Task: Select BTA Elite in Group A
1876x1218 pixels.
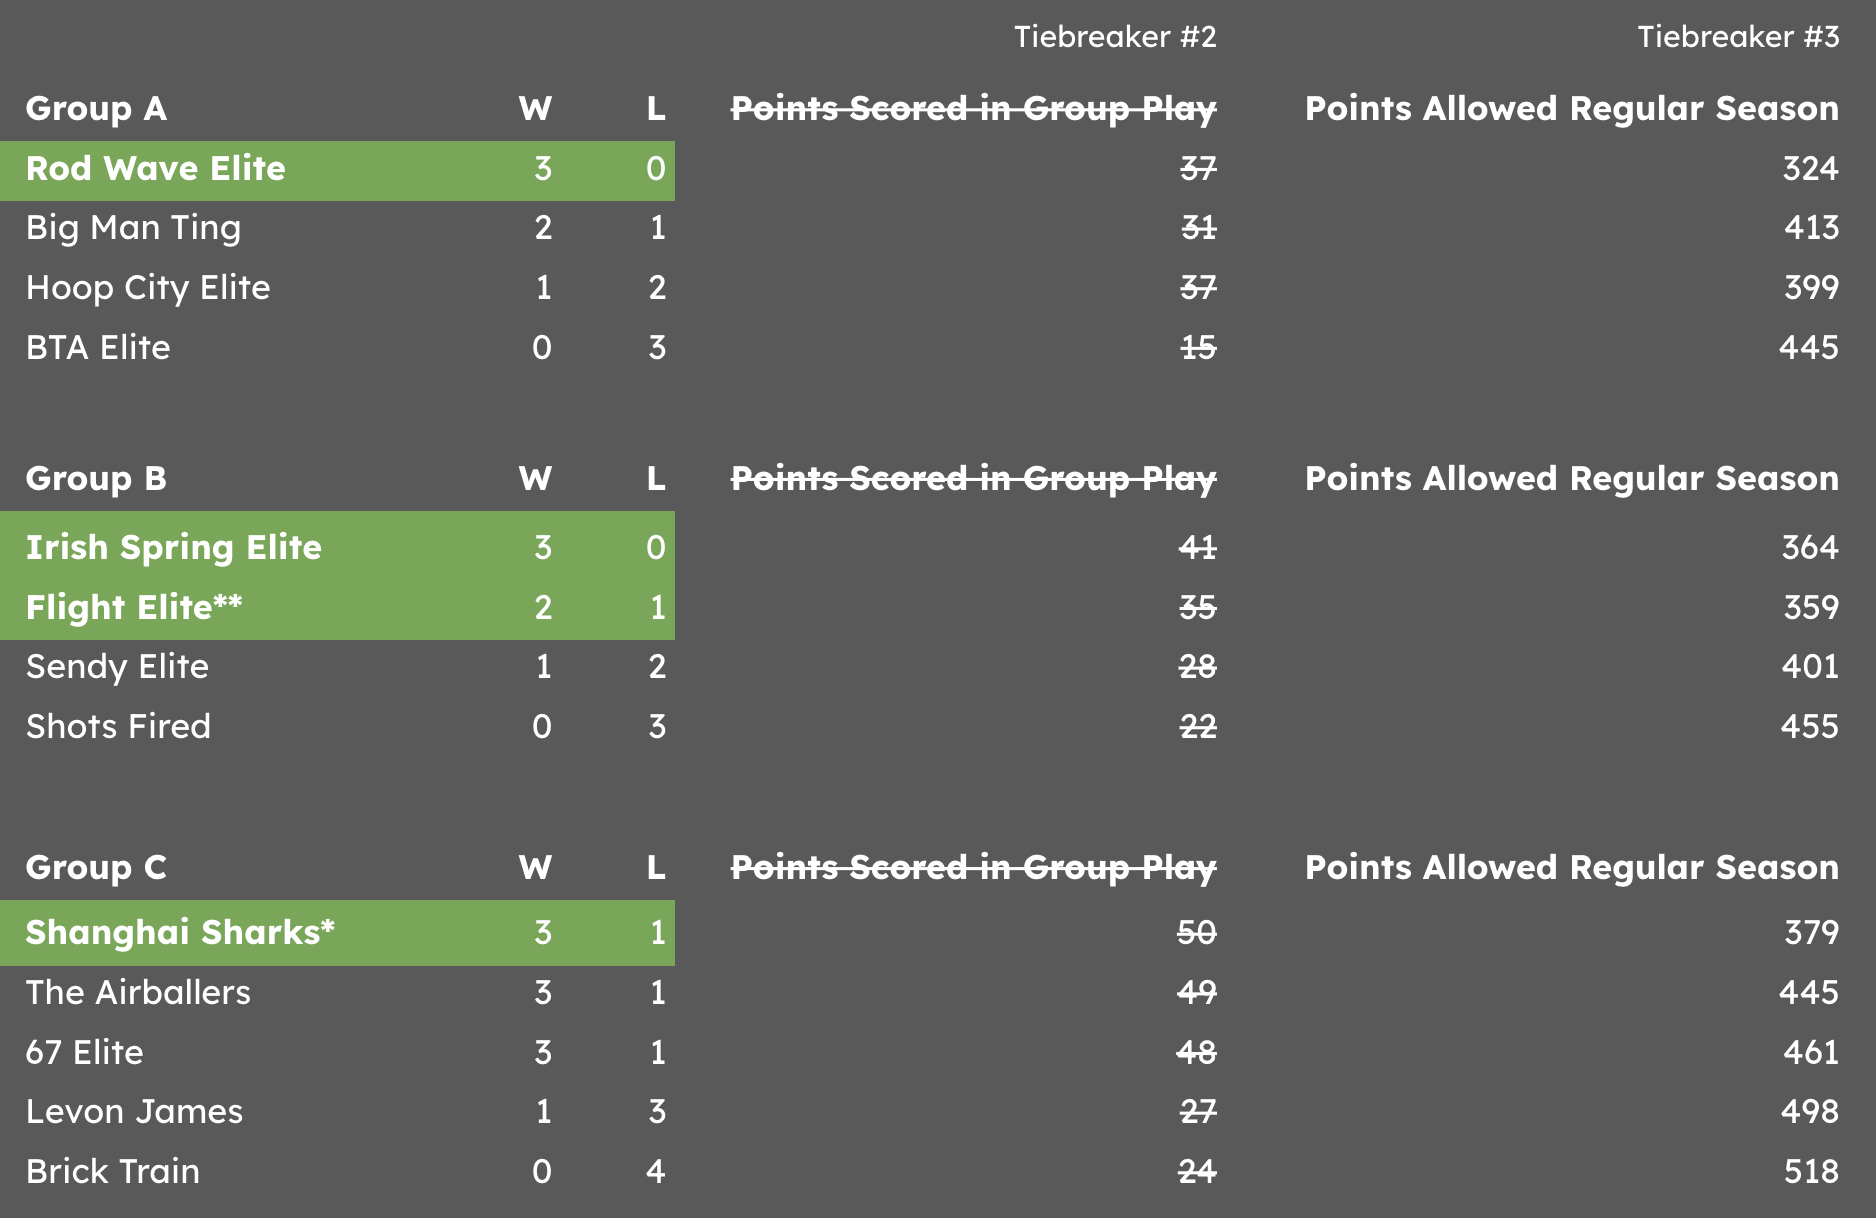Action: coord(98,348)
